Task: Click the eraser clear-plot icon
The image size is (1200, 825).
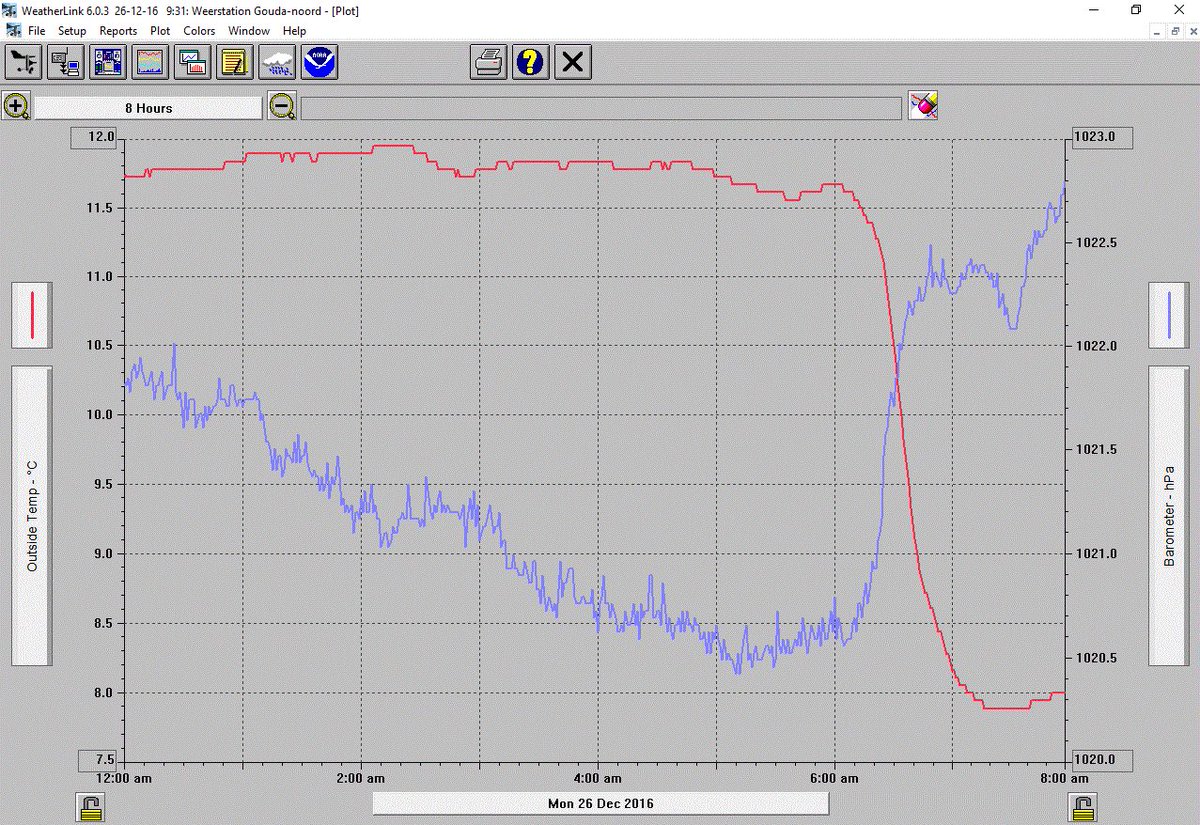Action: point(923,105)
